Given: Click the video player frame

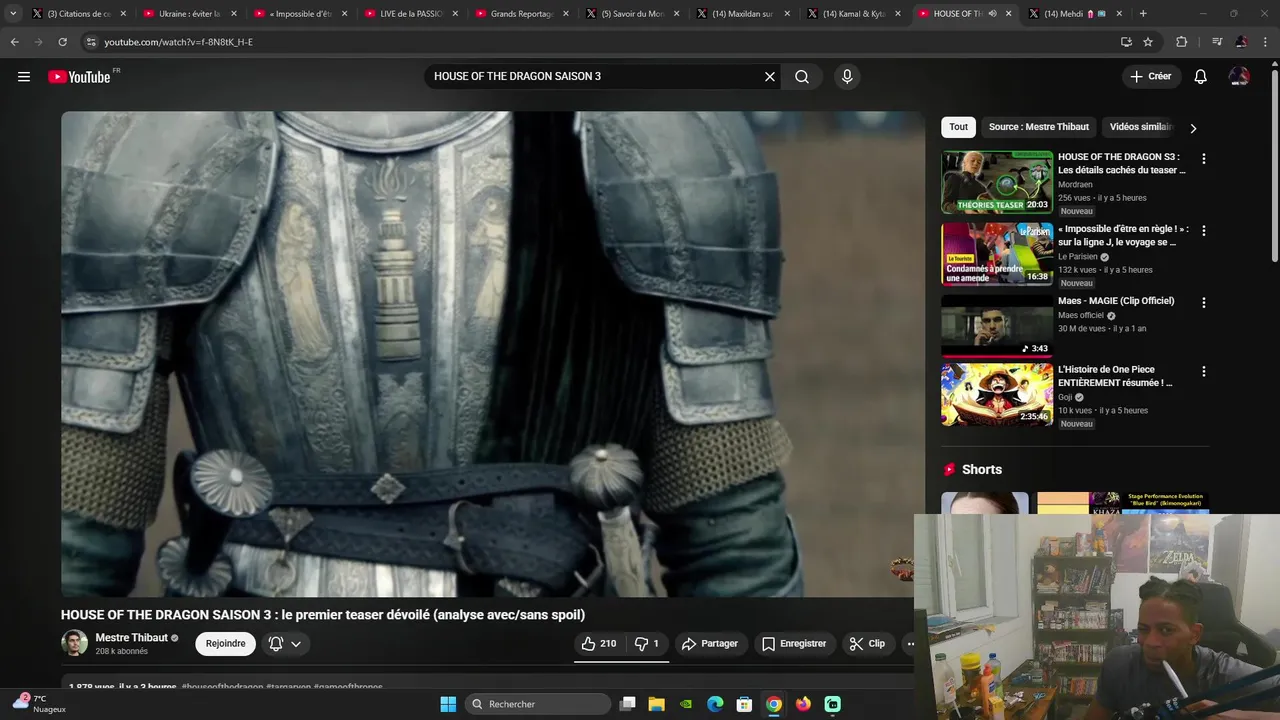Looking at the screenshot, I should click(492, 354).
